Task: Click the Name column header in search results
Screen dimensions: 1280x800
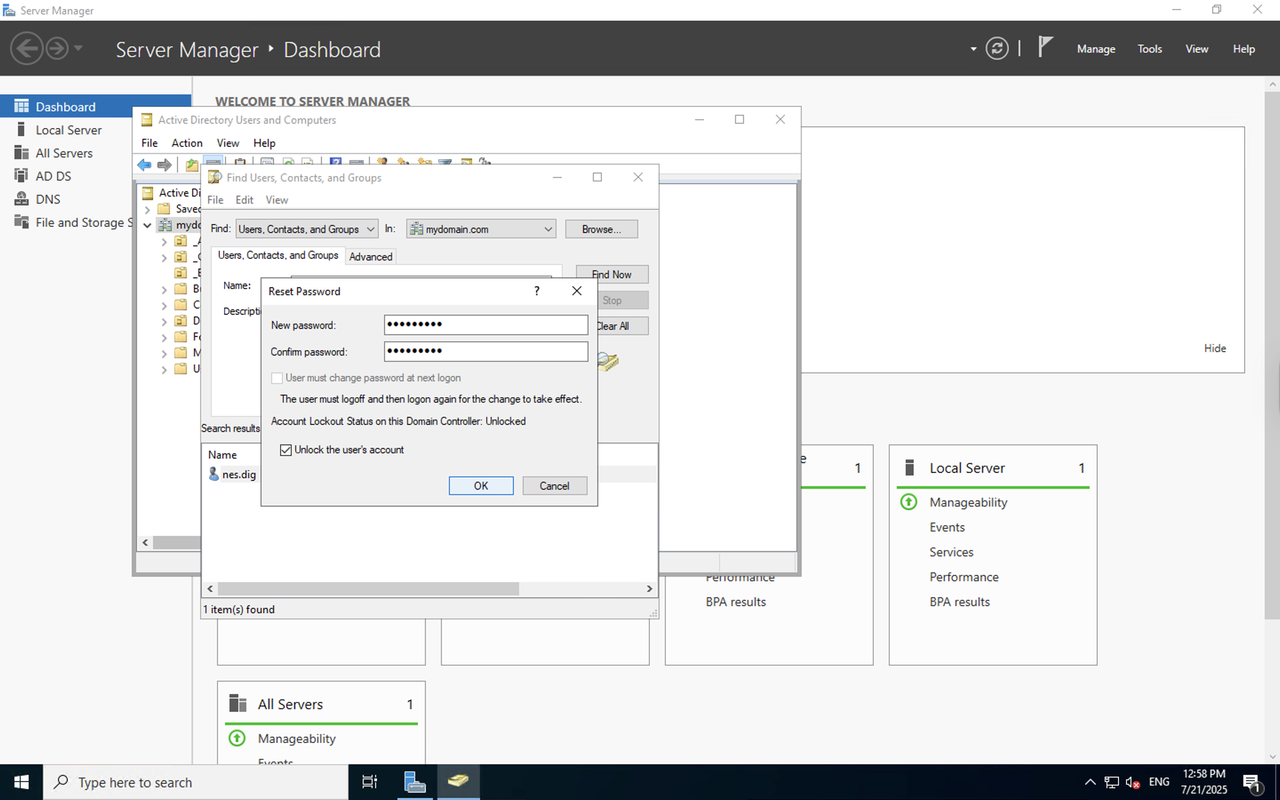Action: click(x=222, y=454)
